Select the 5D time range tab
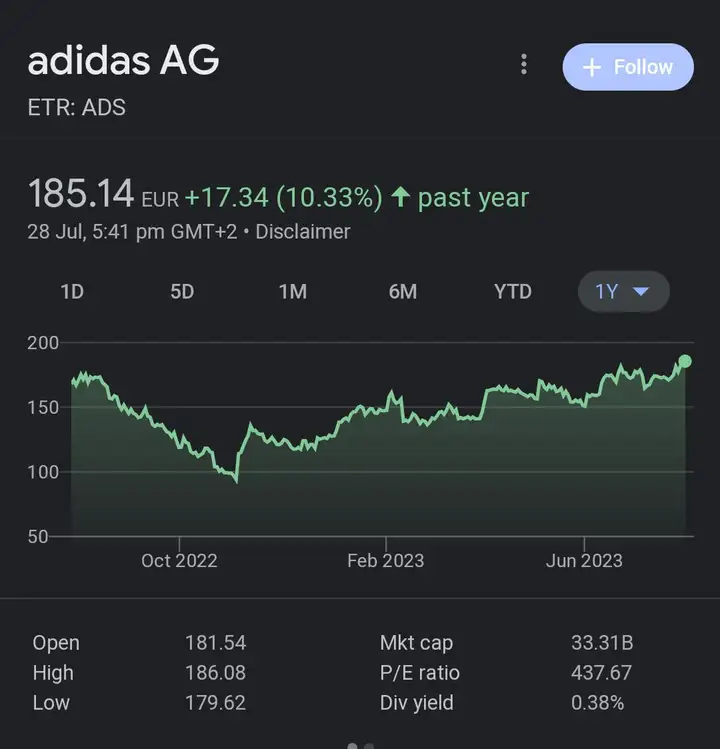Image resolution: width=720 pixels, height=749 pixels. [x=182, y=291]
